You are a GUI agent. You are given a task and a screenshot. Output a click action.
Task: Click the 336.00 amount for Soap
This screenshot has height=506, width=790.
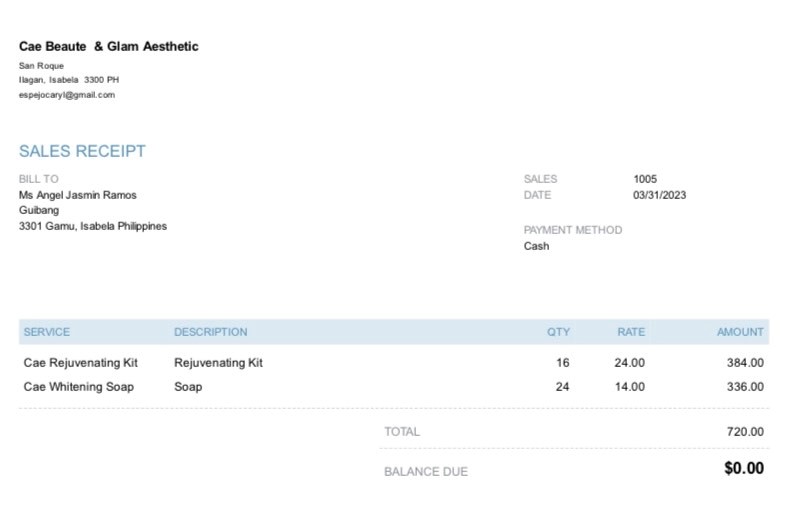click(745, 386)
